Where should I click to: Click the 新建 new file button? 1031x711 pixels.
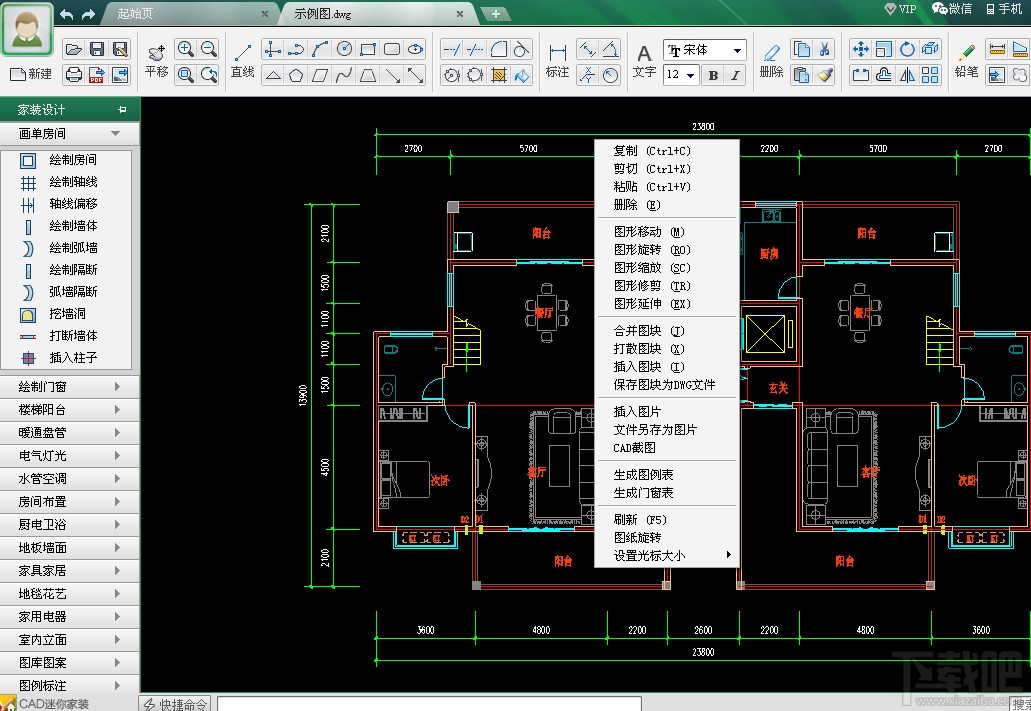pos(31,74)
